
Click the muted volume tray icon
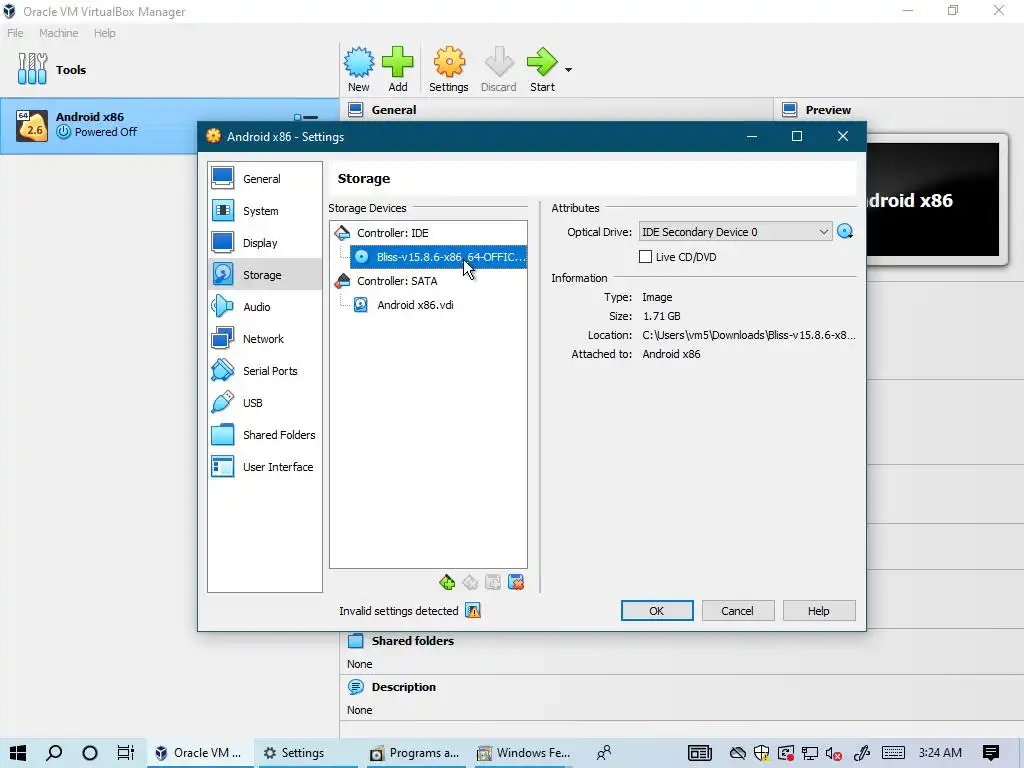point(833,754)
